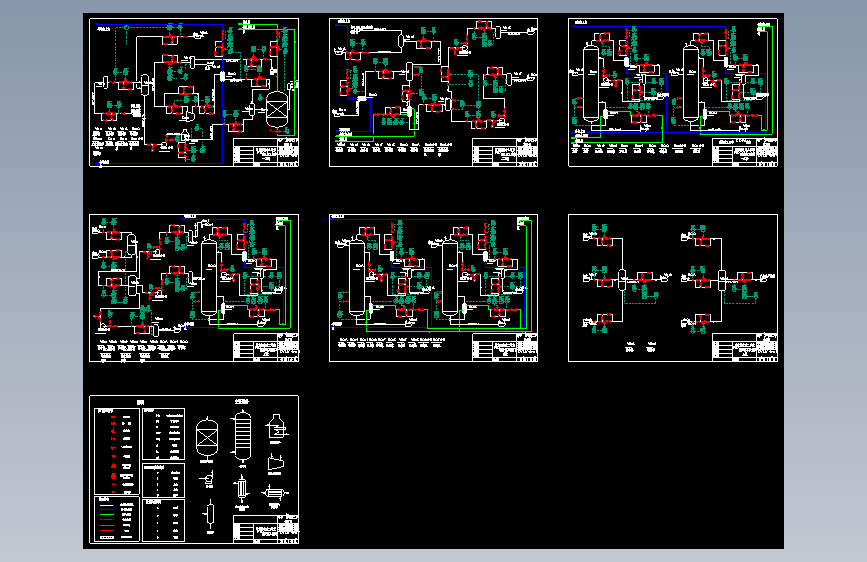Click the tall column on the middle-left sheet
867x562 pixels.
(x=208, y=278)
